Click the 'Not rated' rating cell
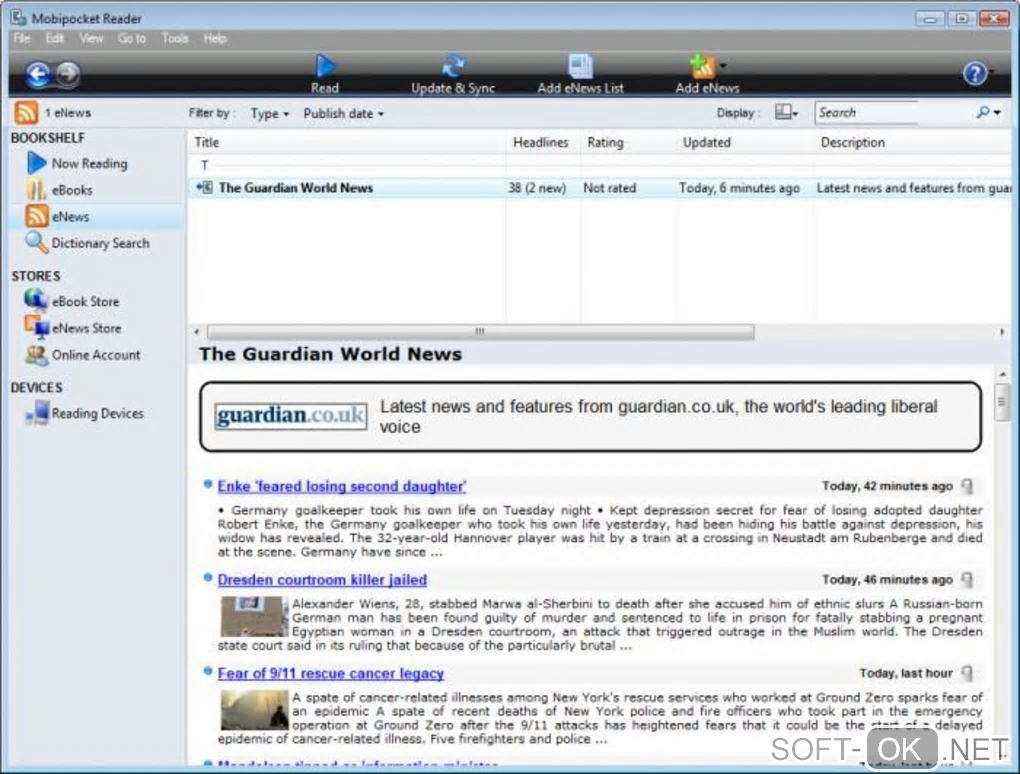1020x774 pixels. pyautogui.click(x=610, y=188)
